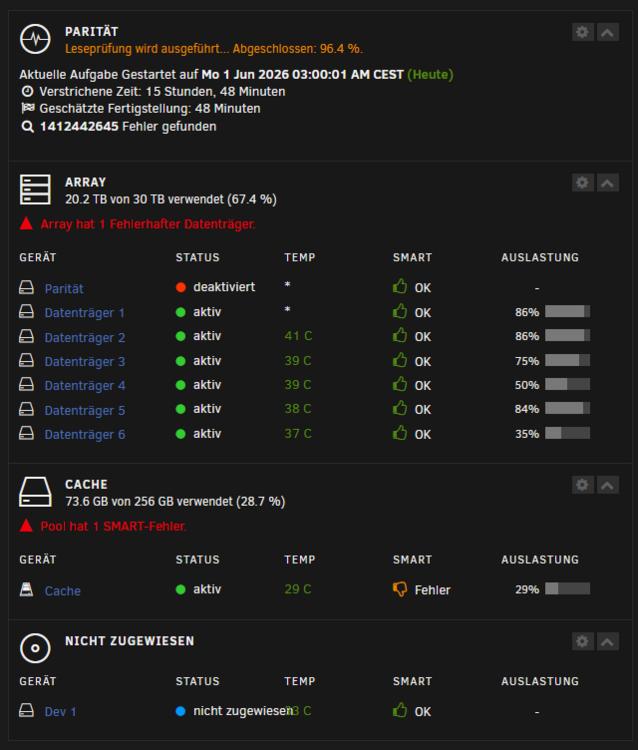Click the blue nicht zugewiesen status dot
The height and width of the screenshot is (750, 638).
coord(181,711)
